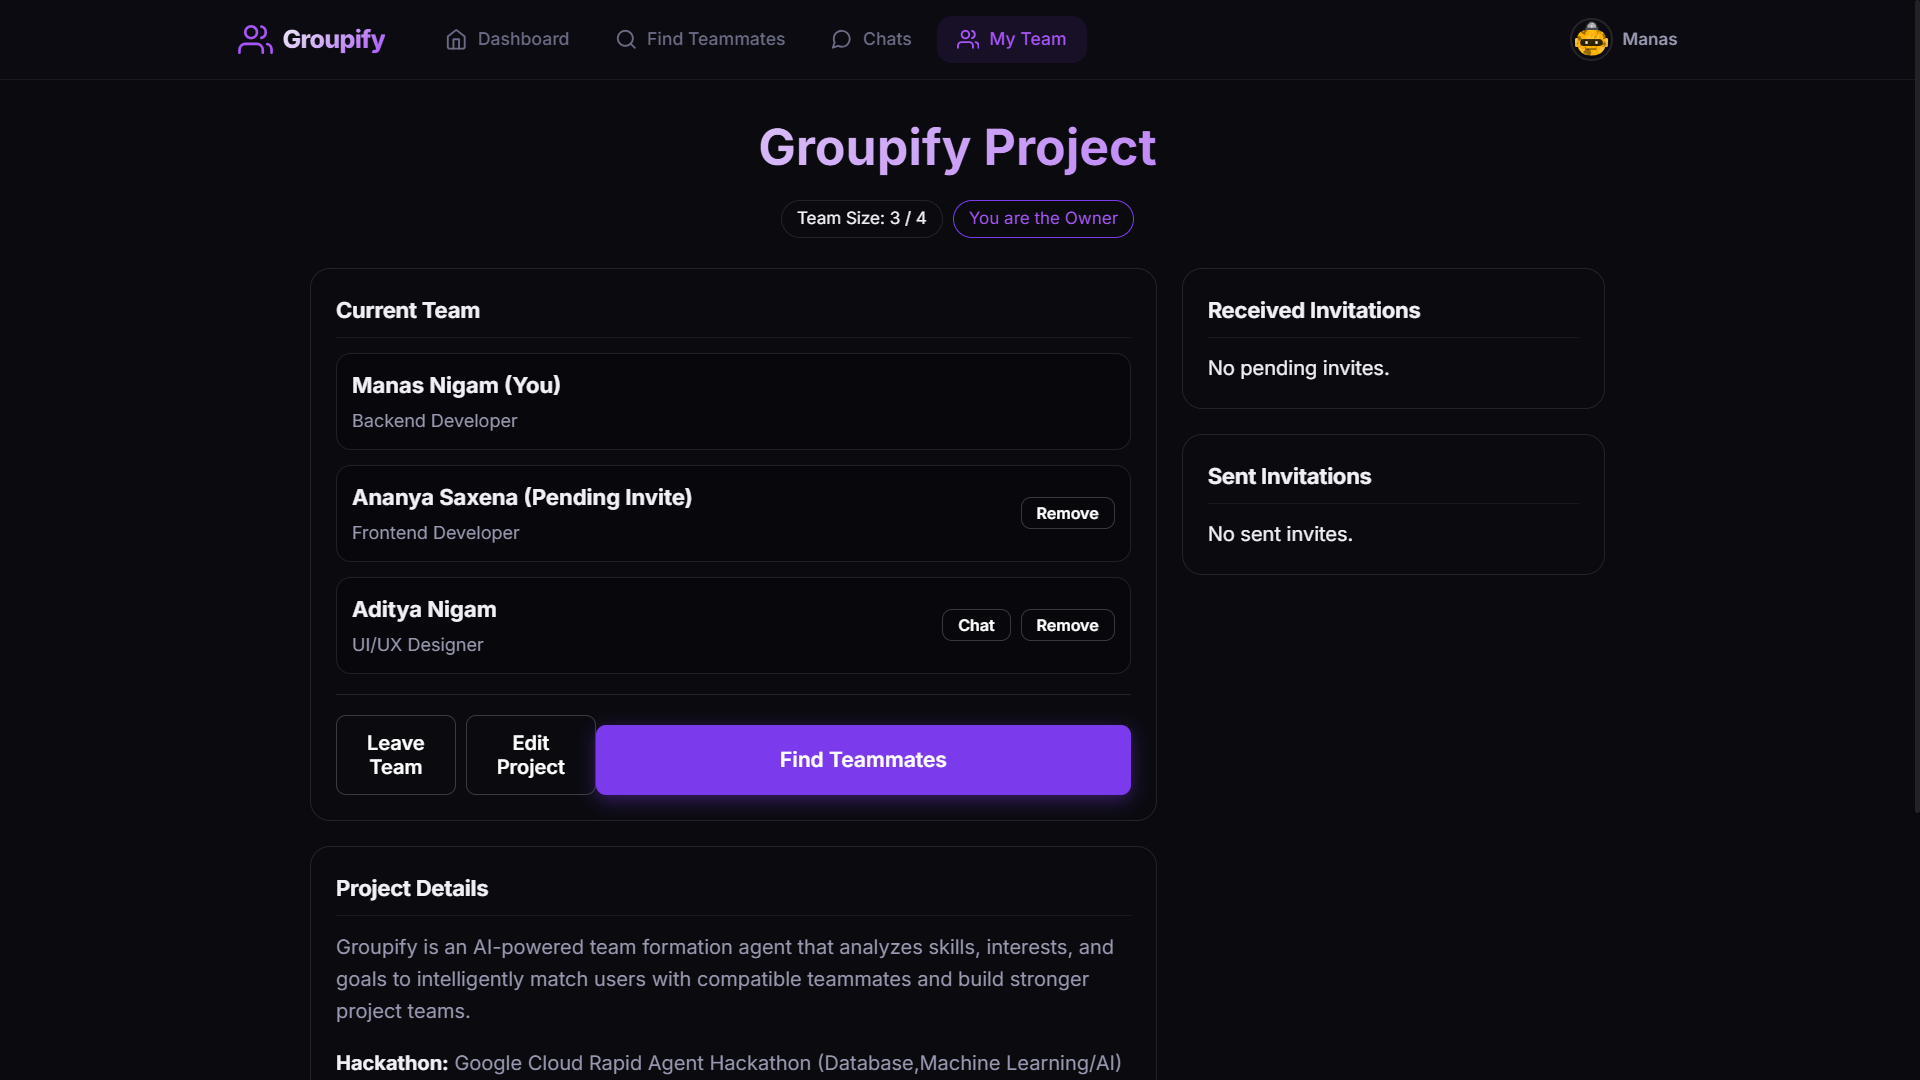Select the Find Teammates nav link

coord(700,39)
